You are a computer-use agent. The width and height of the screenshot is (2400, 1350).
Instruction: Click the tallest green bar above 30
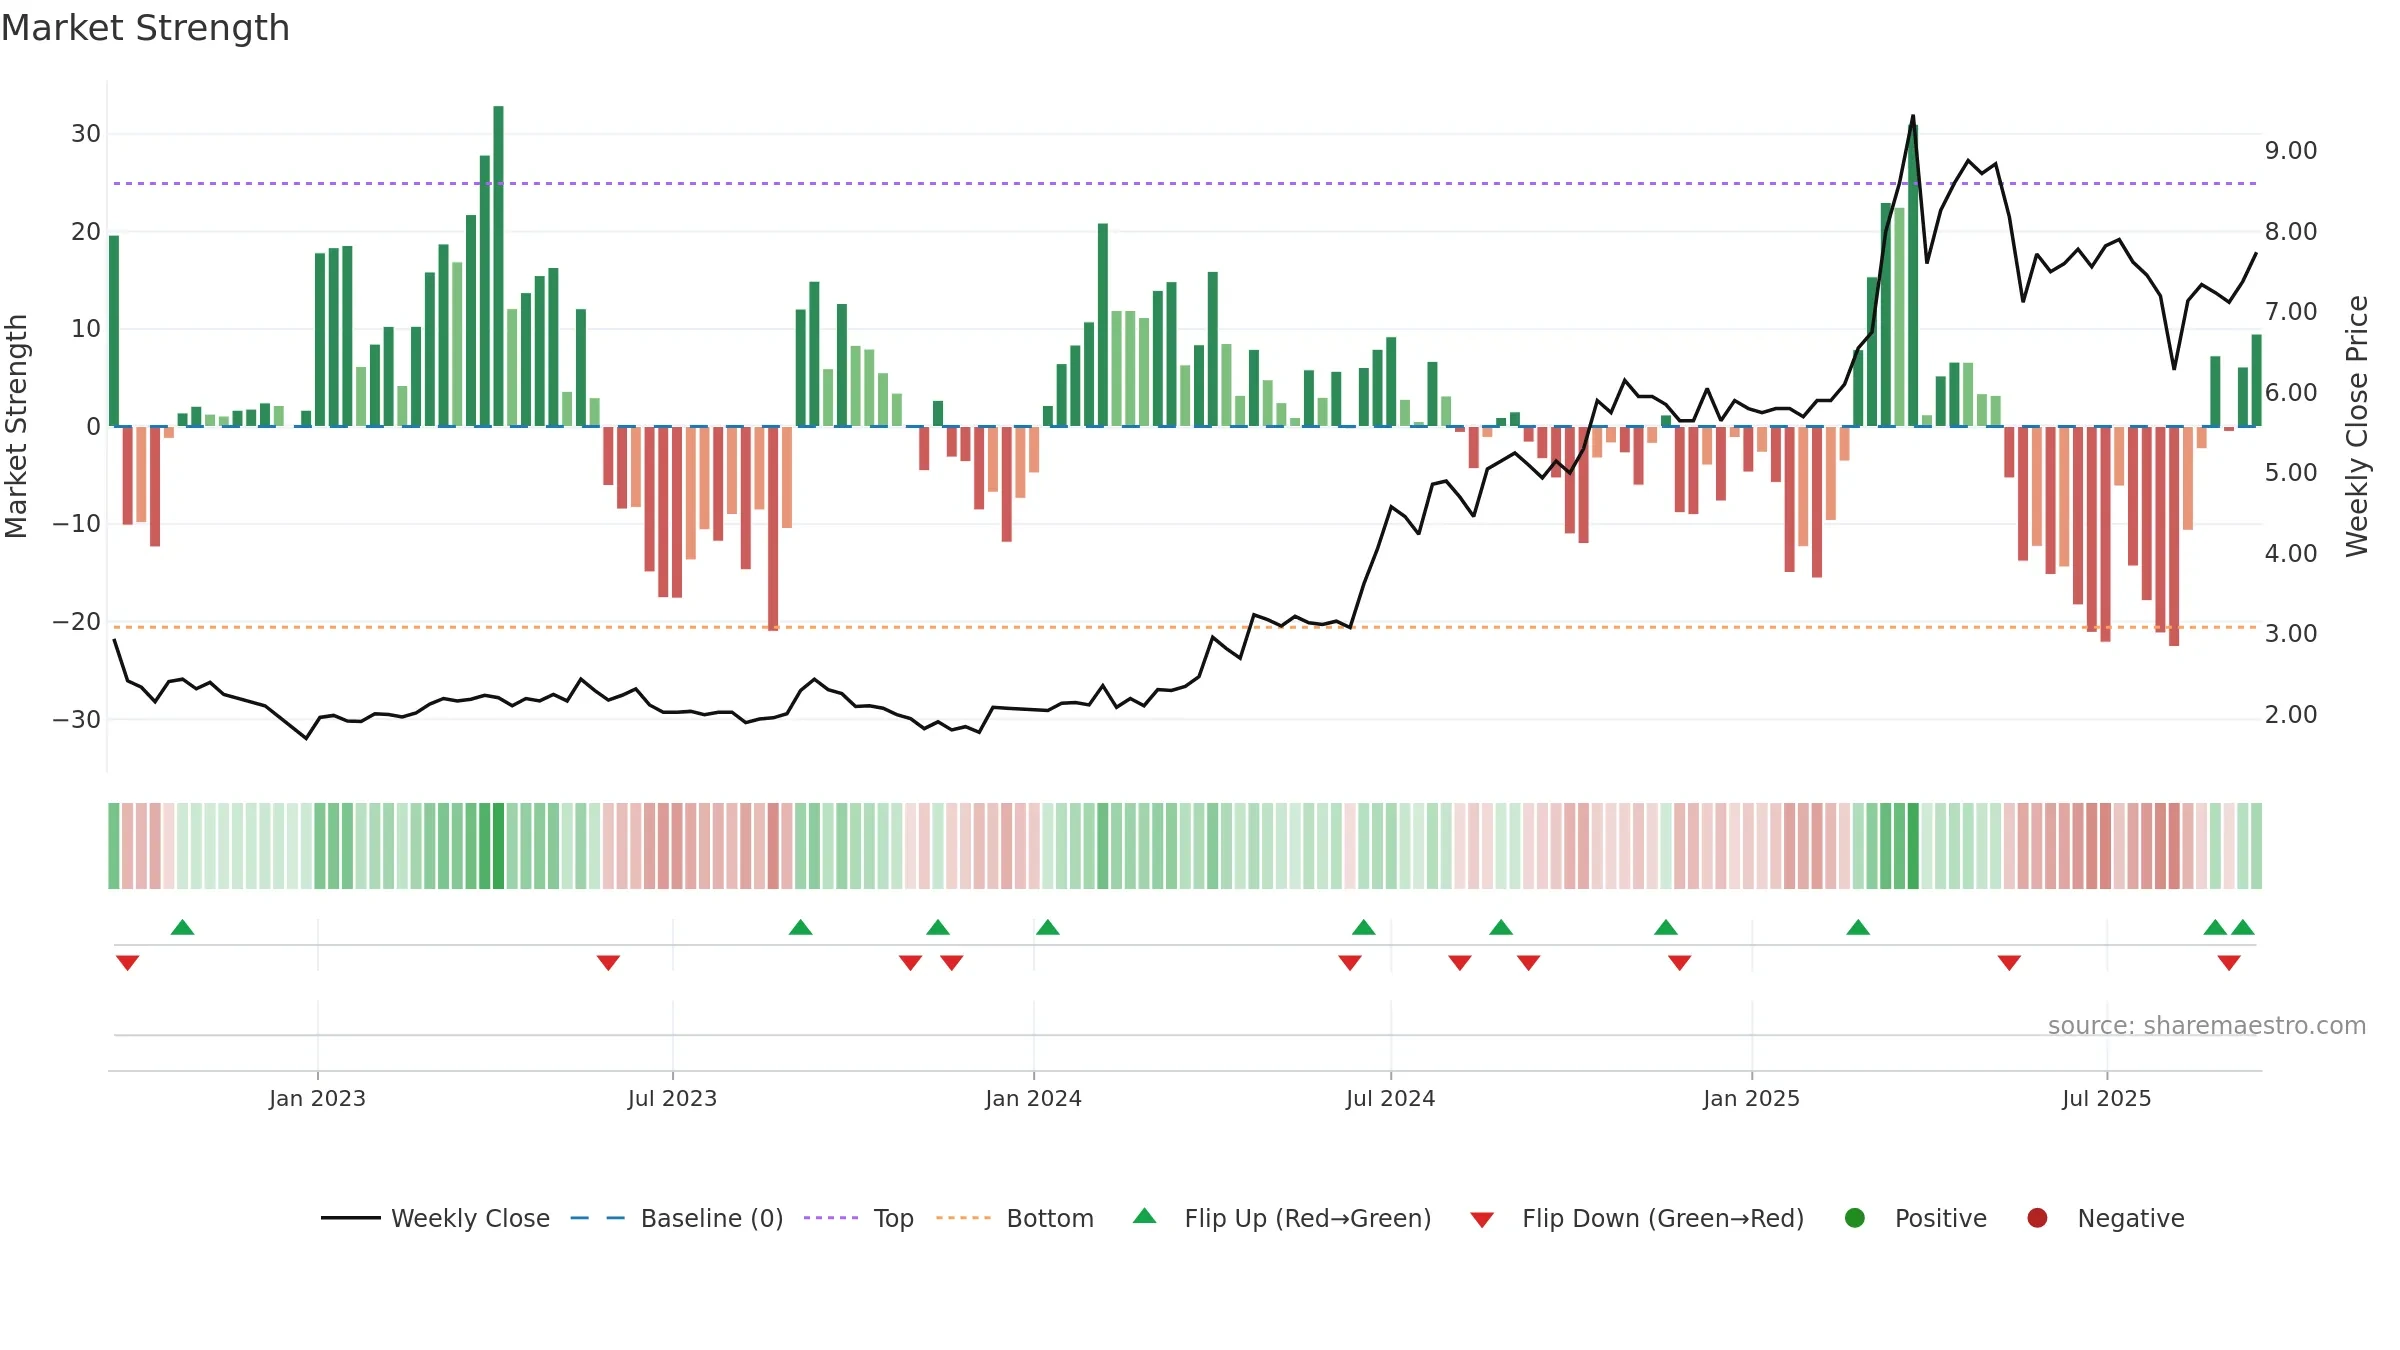498,266
